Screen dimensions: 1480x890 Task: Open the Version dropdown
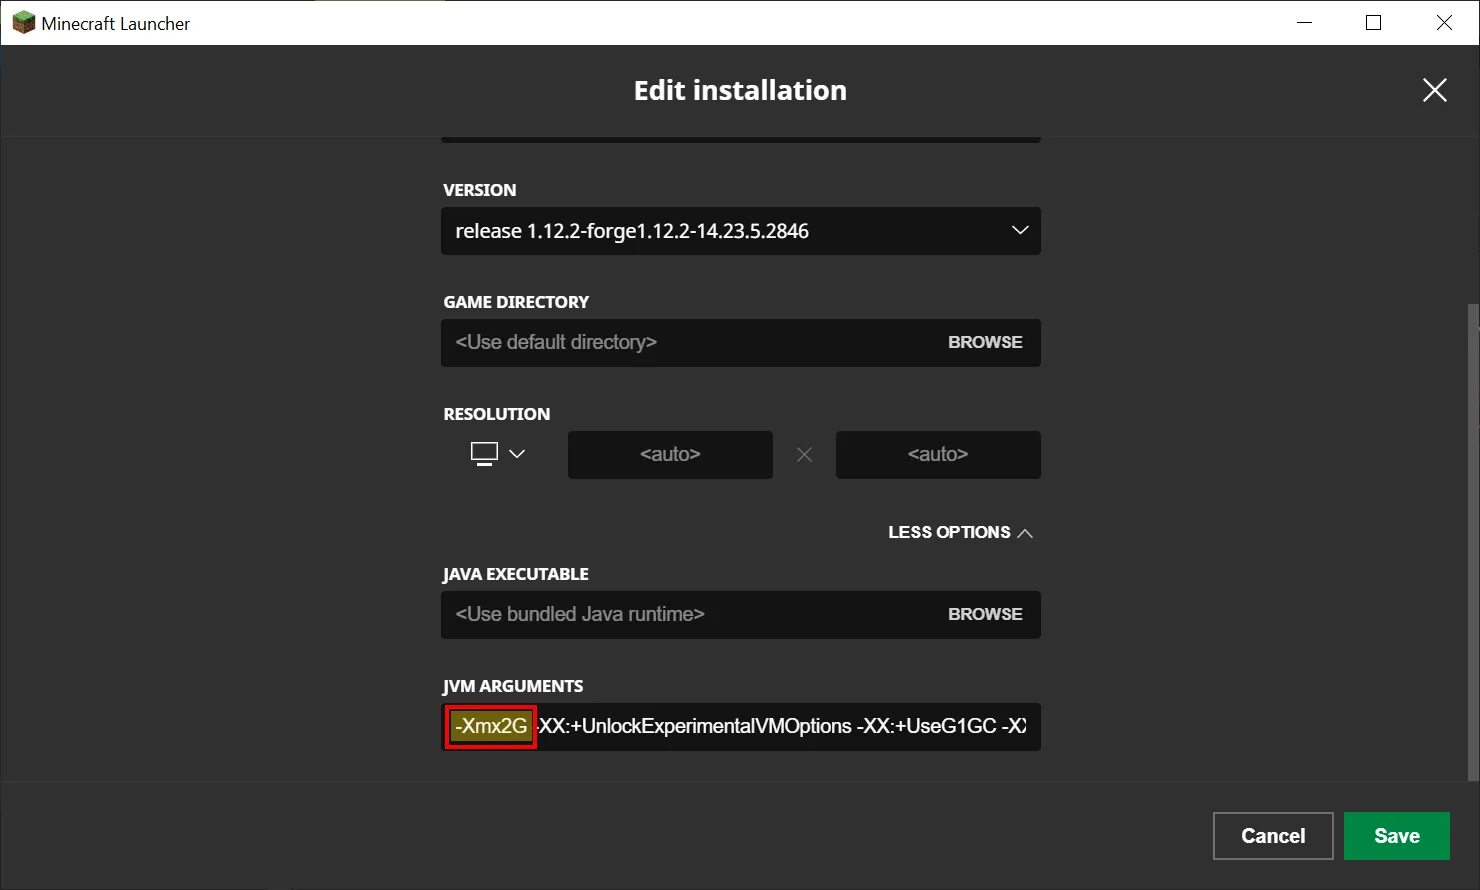(x=741, y=231)
